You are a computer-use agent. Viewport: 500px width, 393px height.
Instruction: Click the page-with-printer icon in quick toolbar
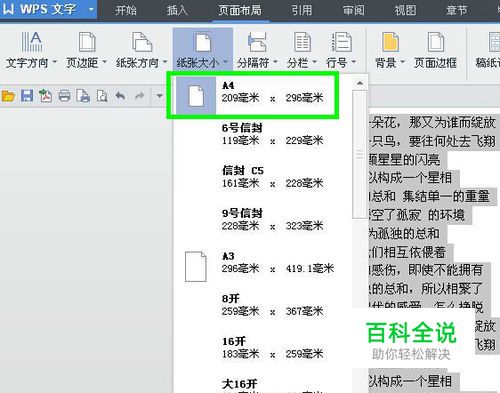(x=83, y=96)
